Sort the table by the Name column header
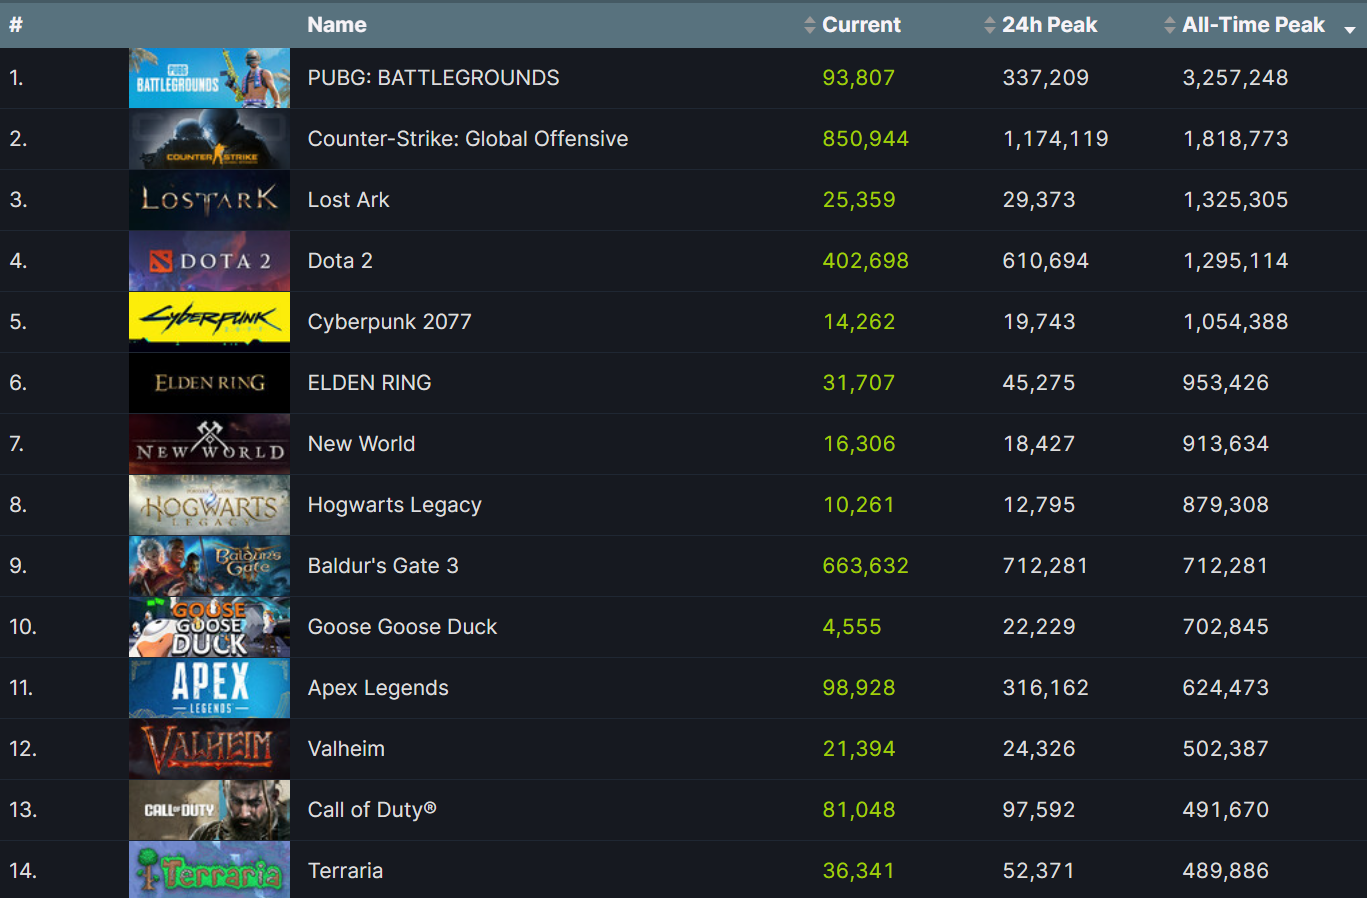1367x898 pixels. point(337,25)
